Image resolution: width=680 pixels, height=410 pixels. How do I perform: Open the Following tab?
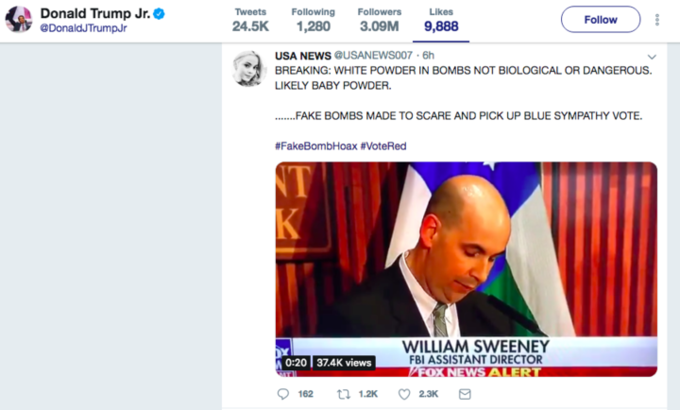[313, 20]
